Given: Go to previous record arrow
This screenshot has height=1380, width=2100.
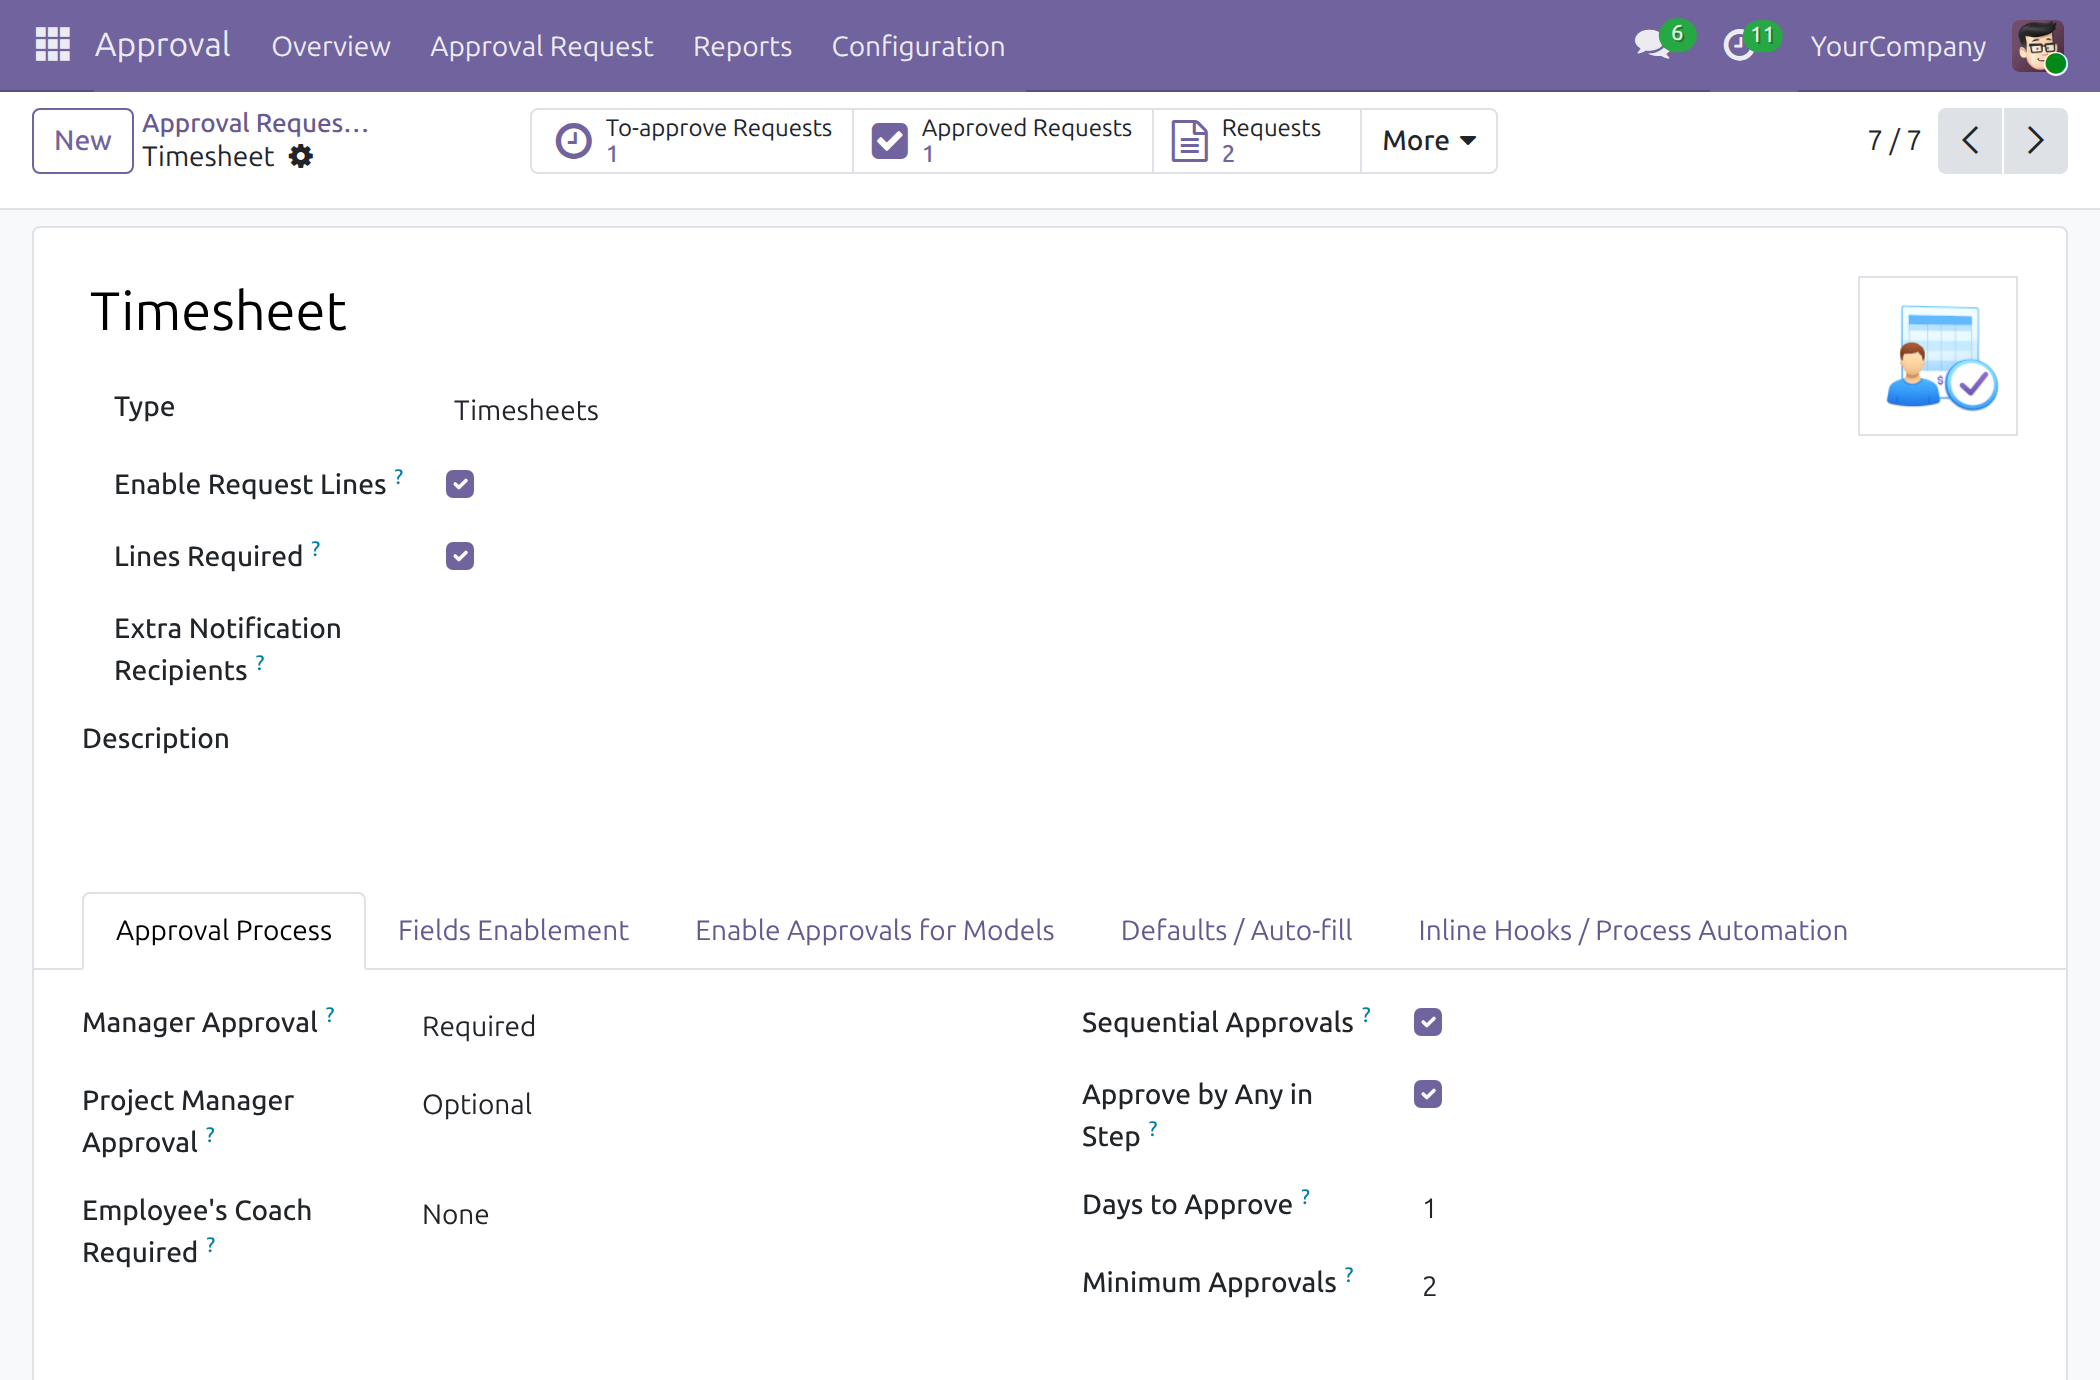Looking at the screenshot, I should click(x=1970, y=140).
